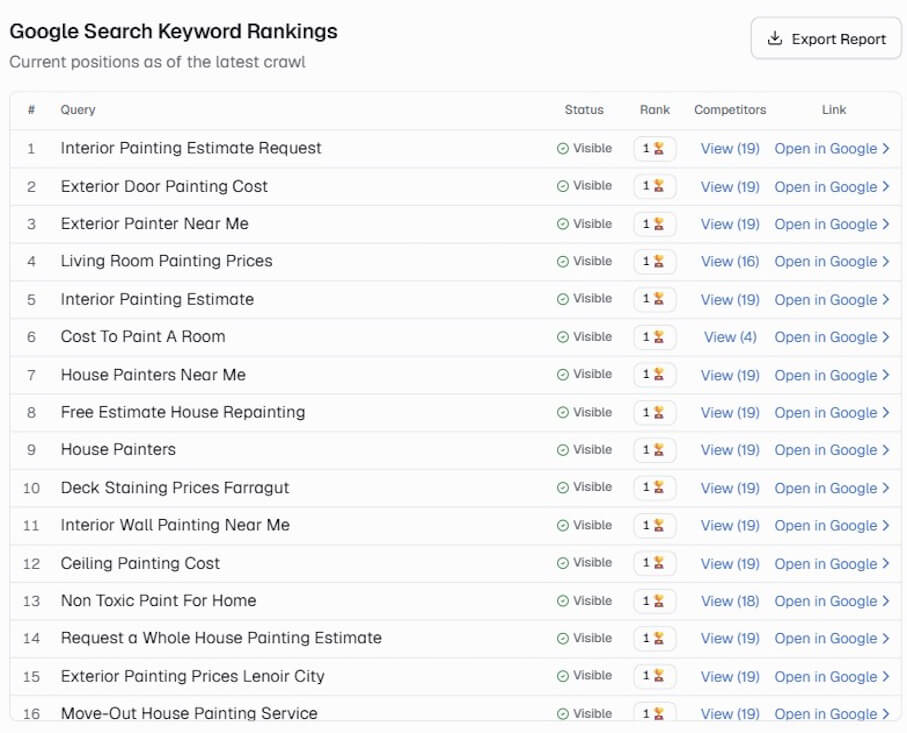Open House Painters Near Me in Google
907x733 pixels.
pyautogui.click(x=831, y=375)
